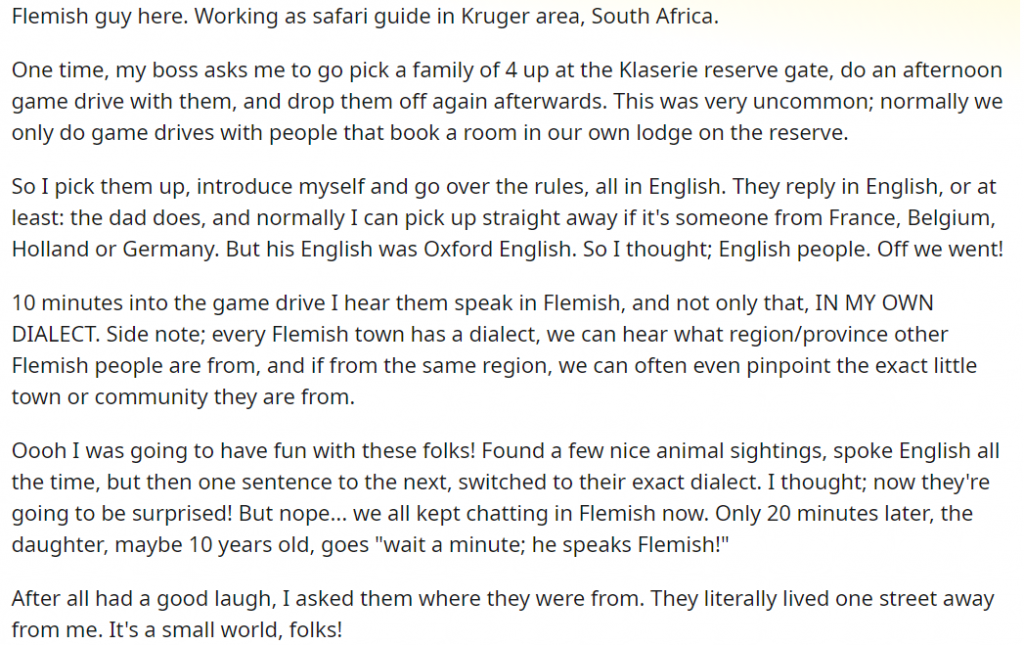Click 'town or community they are from'
This screenshot has width=1024, height=646.
coord(183,397)
